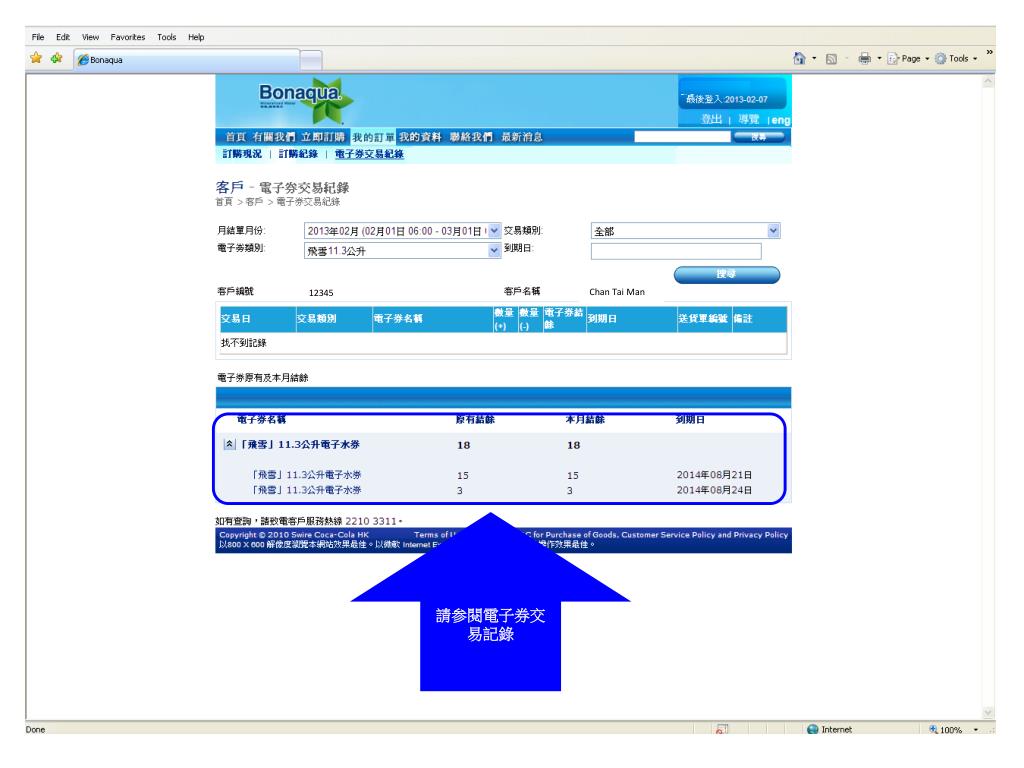Collapse the 「飛雪」11.3公升電子水券 group arrow icon
The width and height of the screenshot is (1024, 768).
(x=229, y=445)
